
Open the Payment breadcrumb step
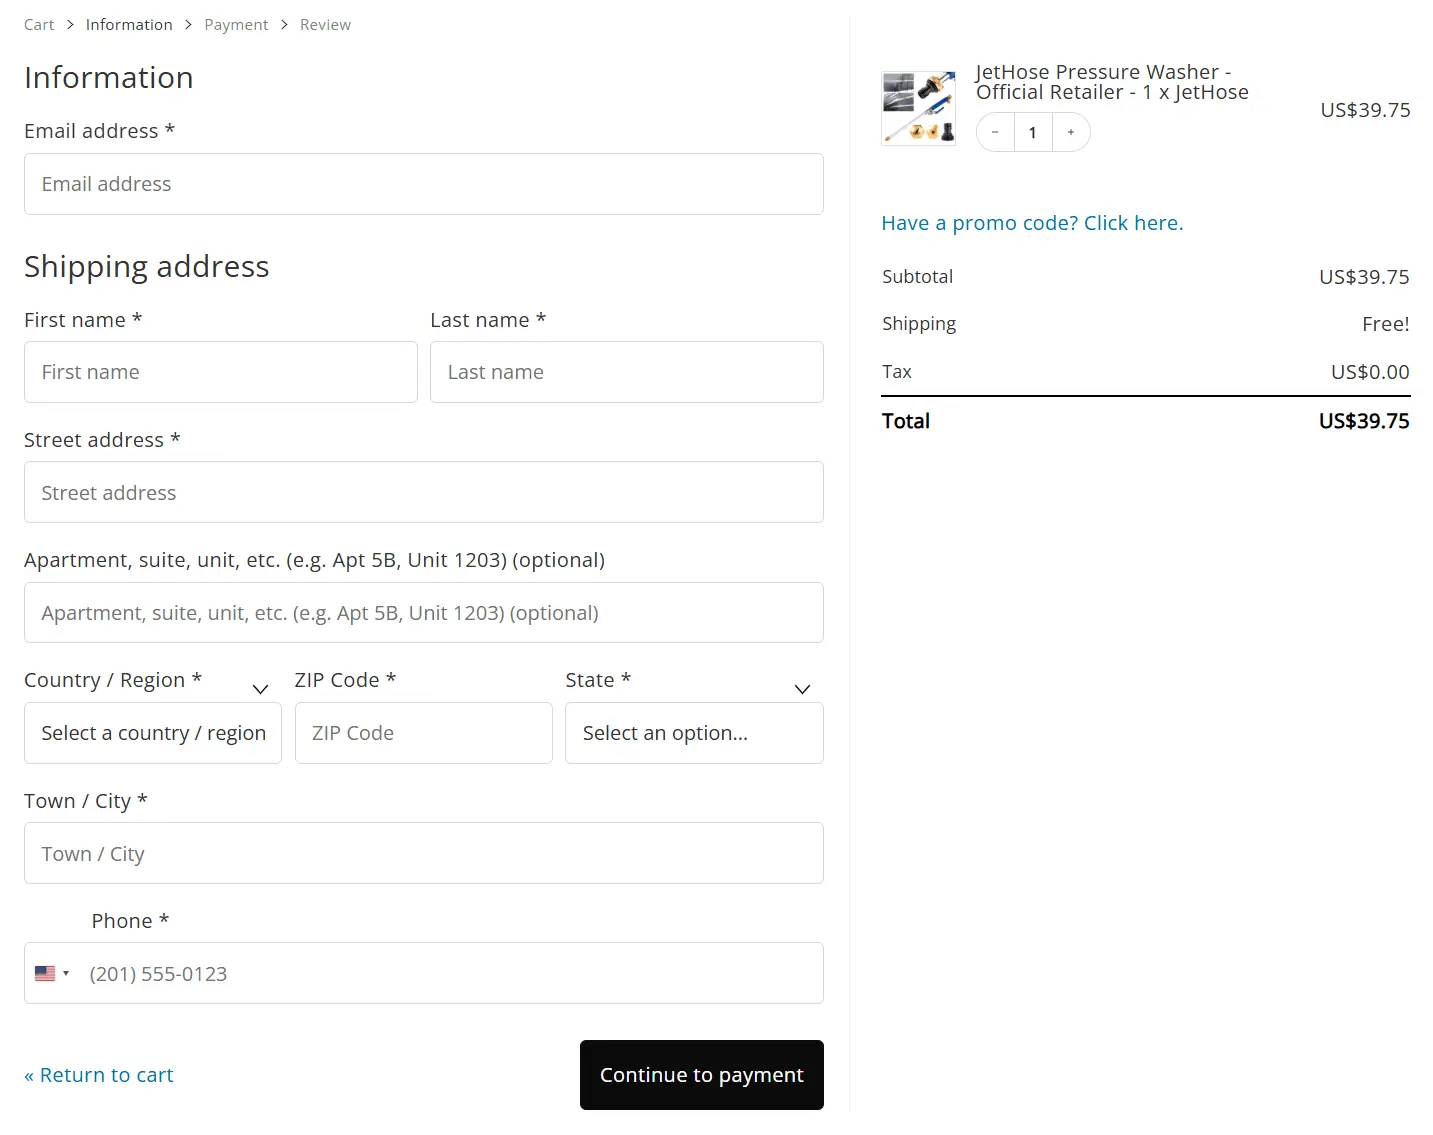[x=236, y=24]
